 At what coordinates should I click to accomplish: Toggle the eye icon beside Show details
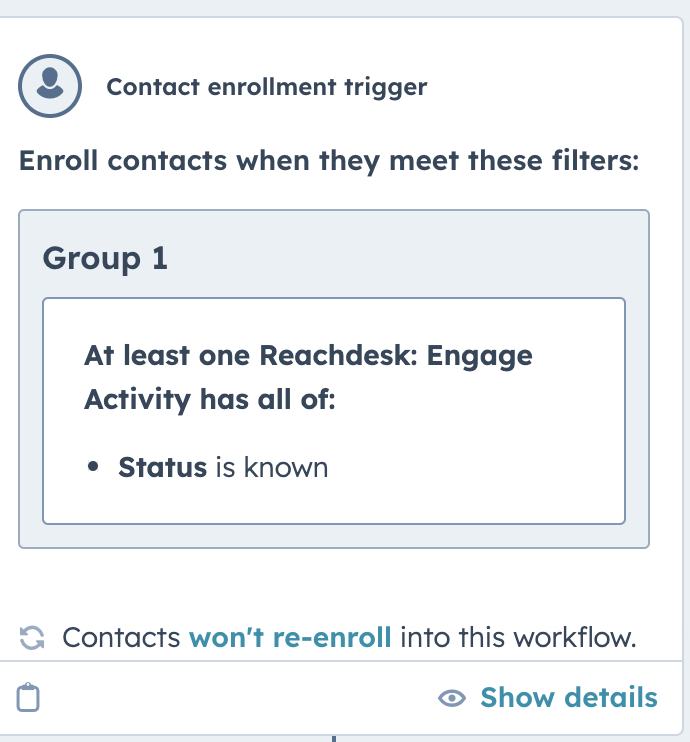pos(452,698)
